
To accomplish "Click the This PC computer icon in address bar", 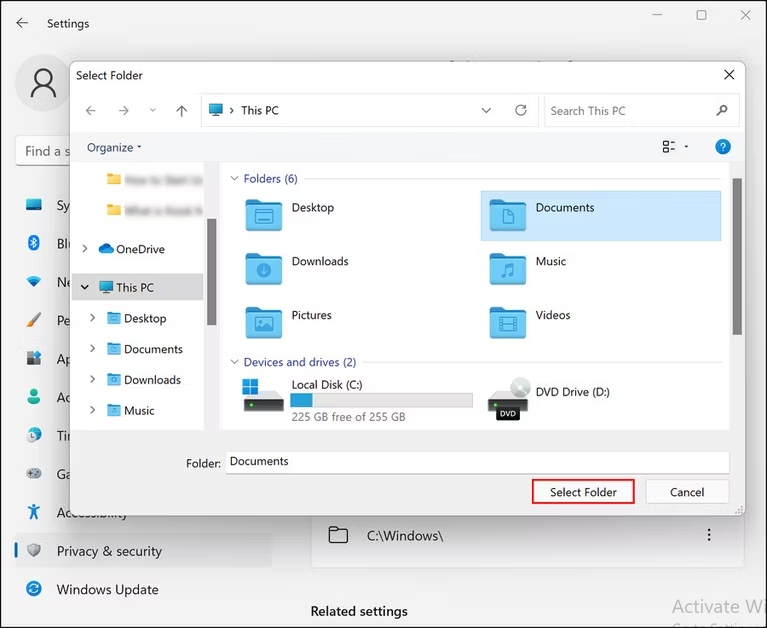I will [x=216, y=110].
